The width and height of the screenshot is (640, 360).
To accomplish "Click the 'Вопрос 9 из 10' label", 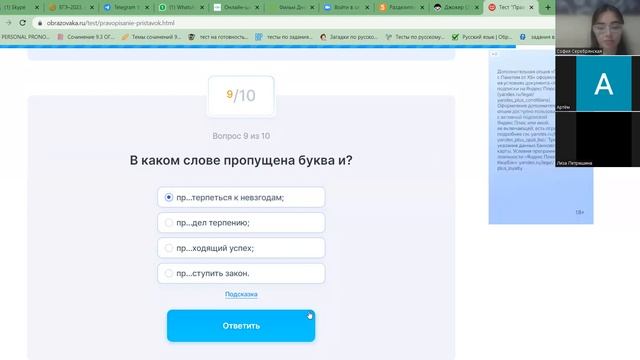I will pos(241,136).
